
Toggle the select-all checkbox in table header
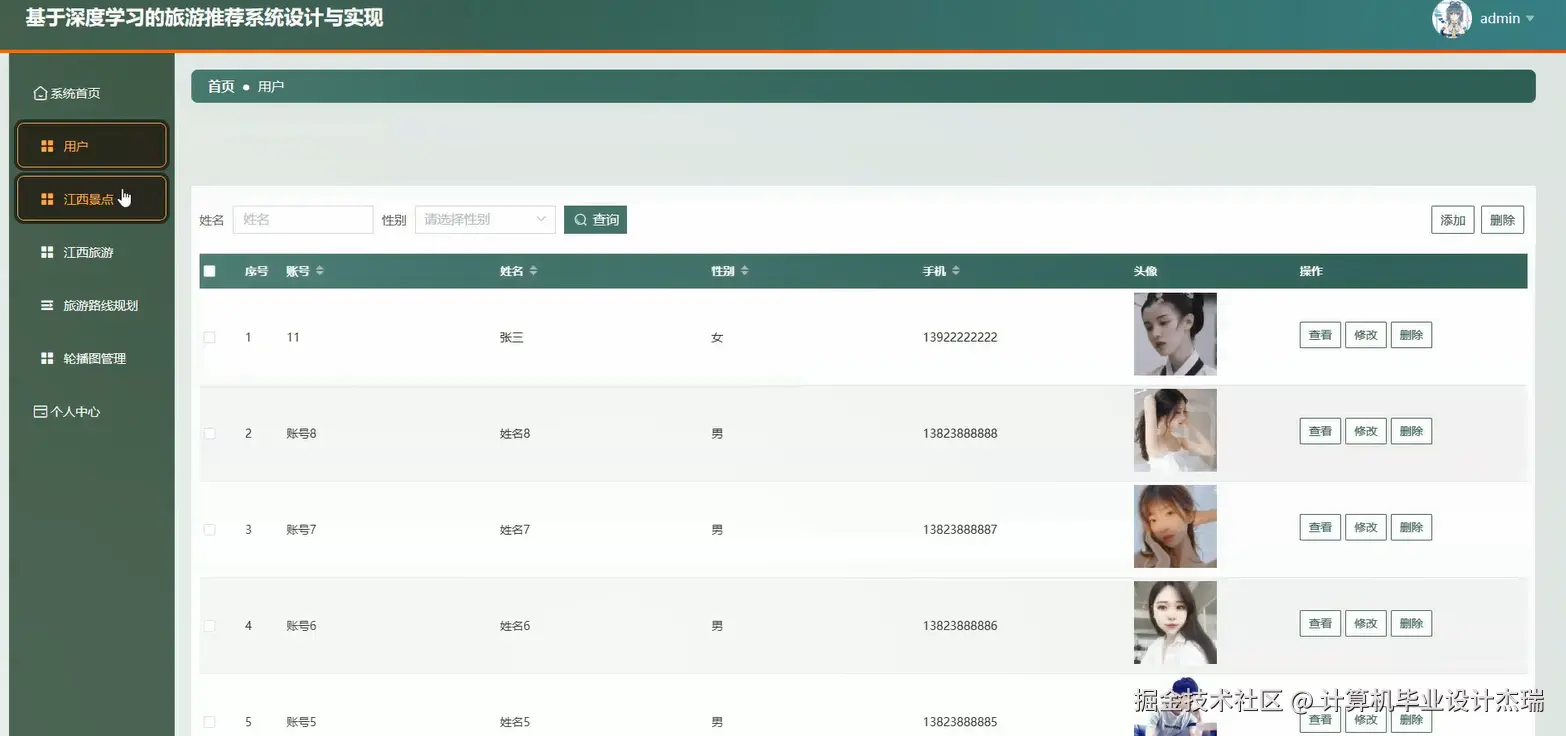[209, 271]
